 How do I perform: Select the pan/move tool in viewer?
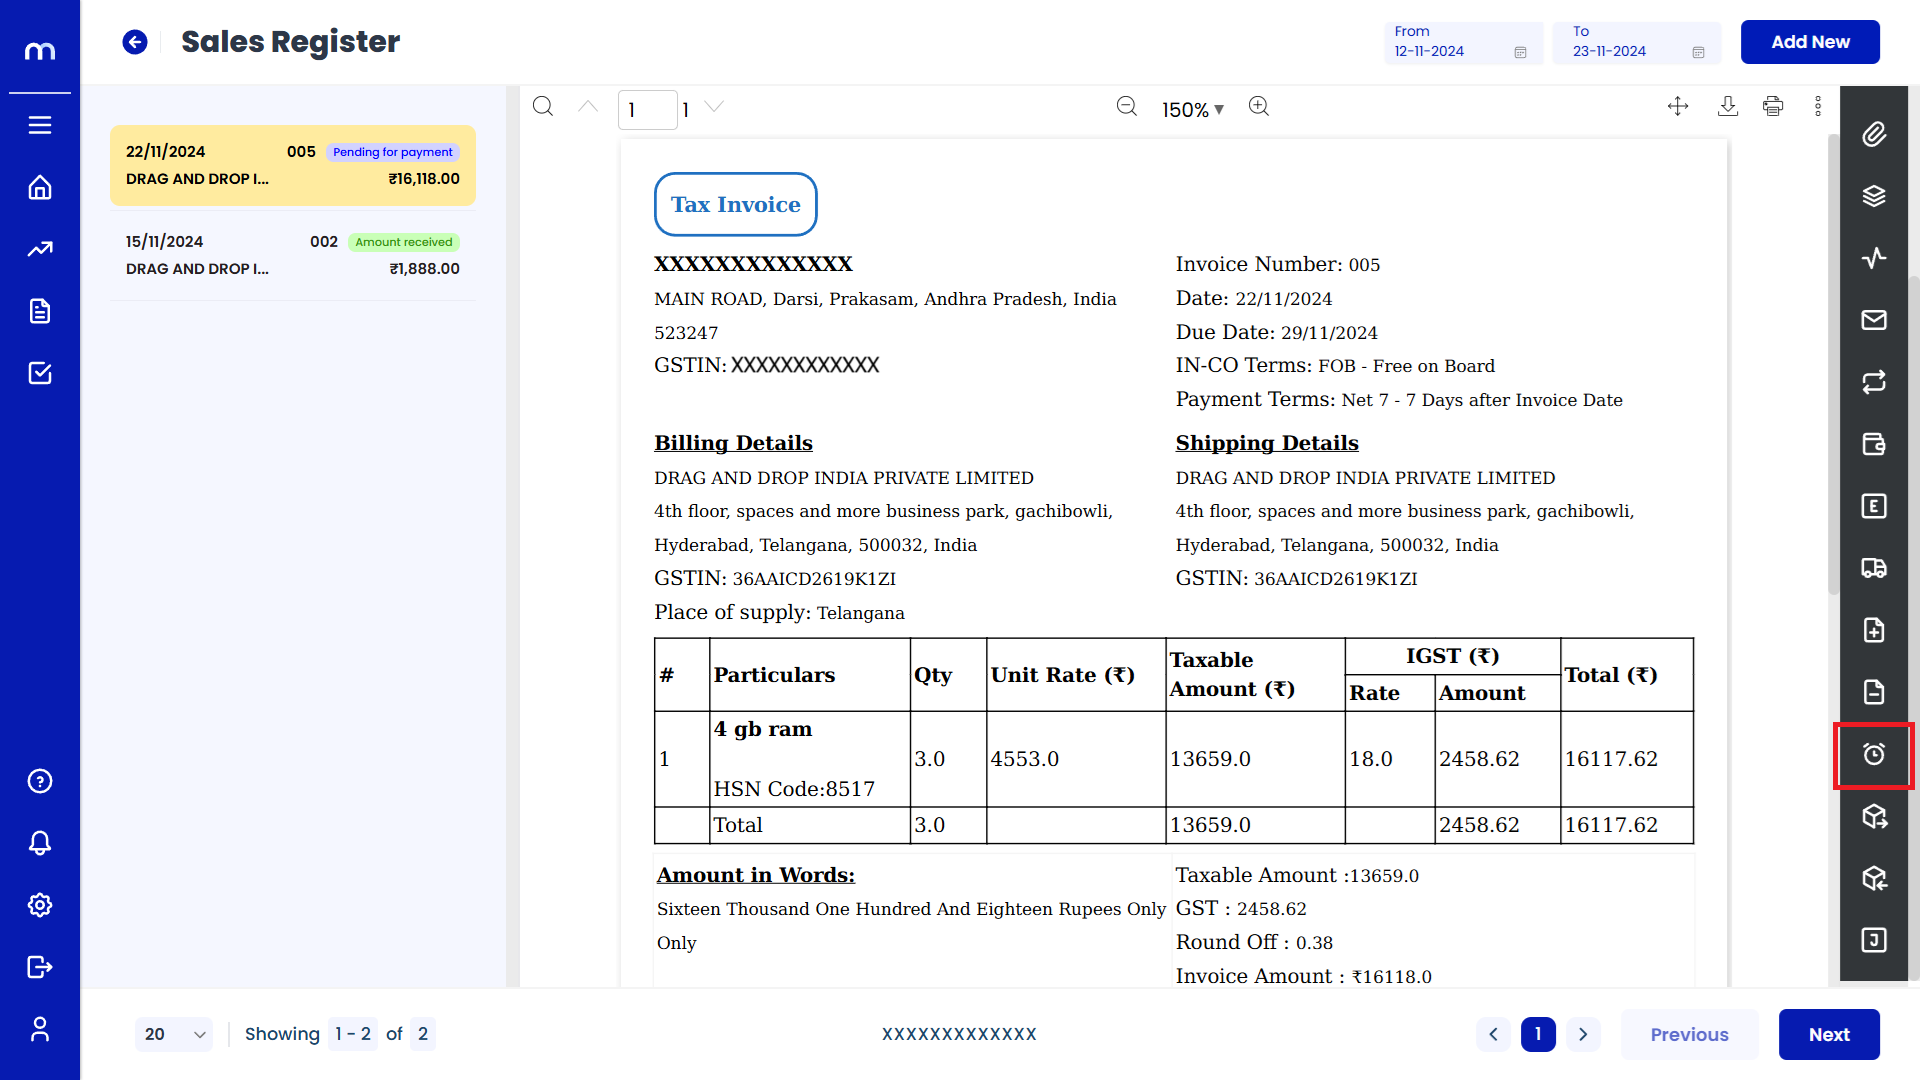coord(1678,106)
